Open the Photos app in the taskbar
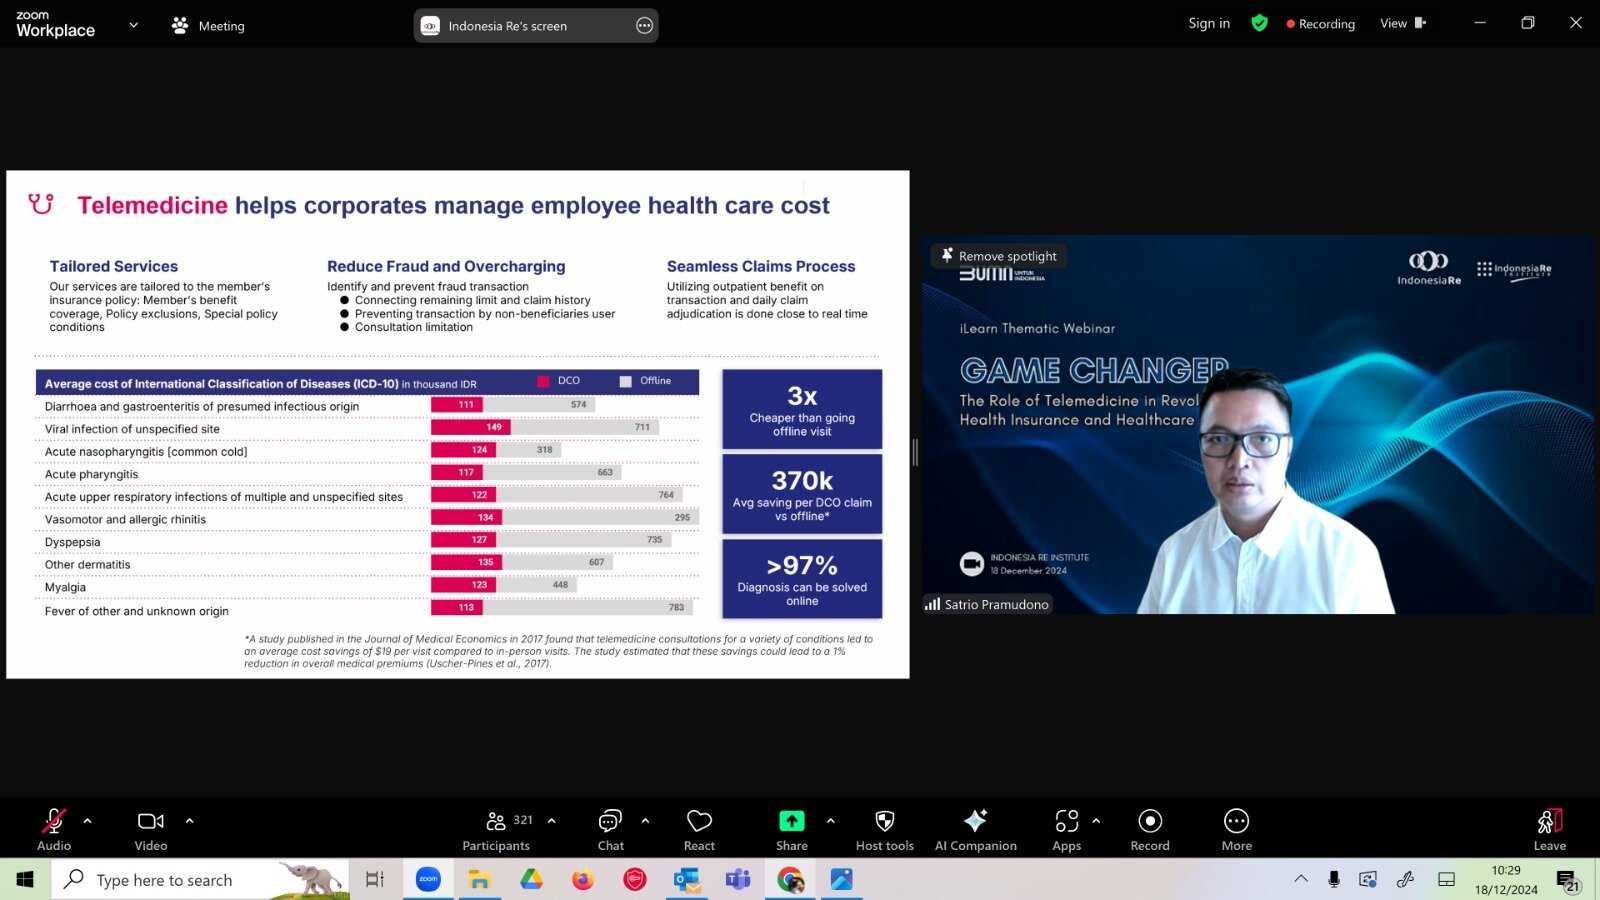 coord(842,879)
